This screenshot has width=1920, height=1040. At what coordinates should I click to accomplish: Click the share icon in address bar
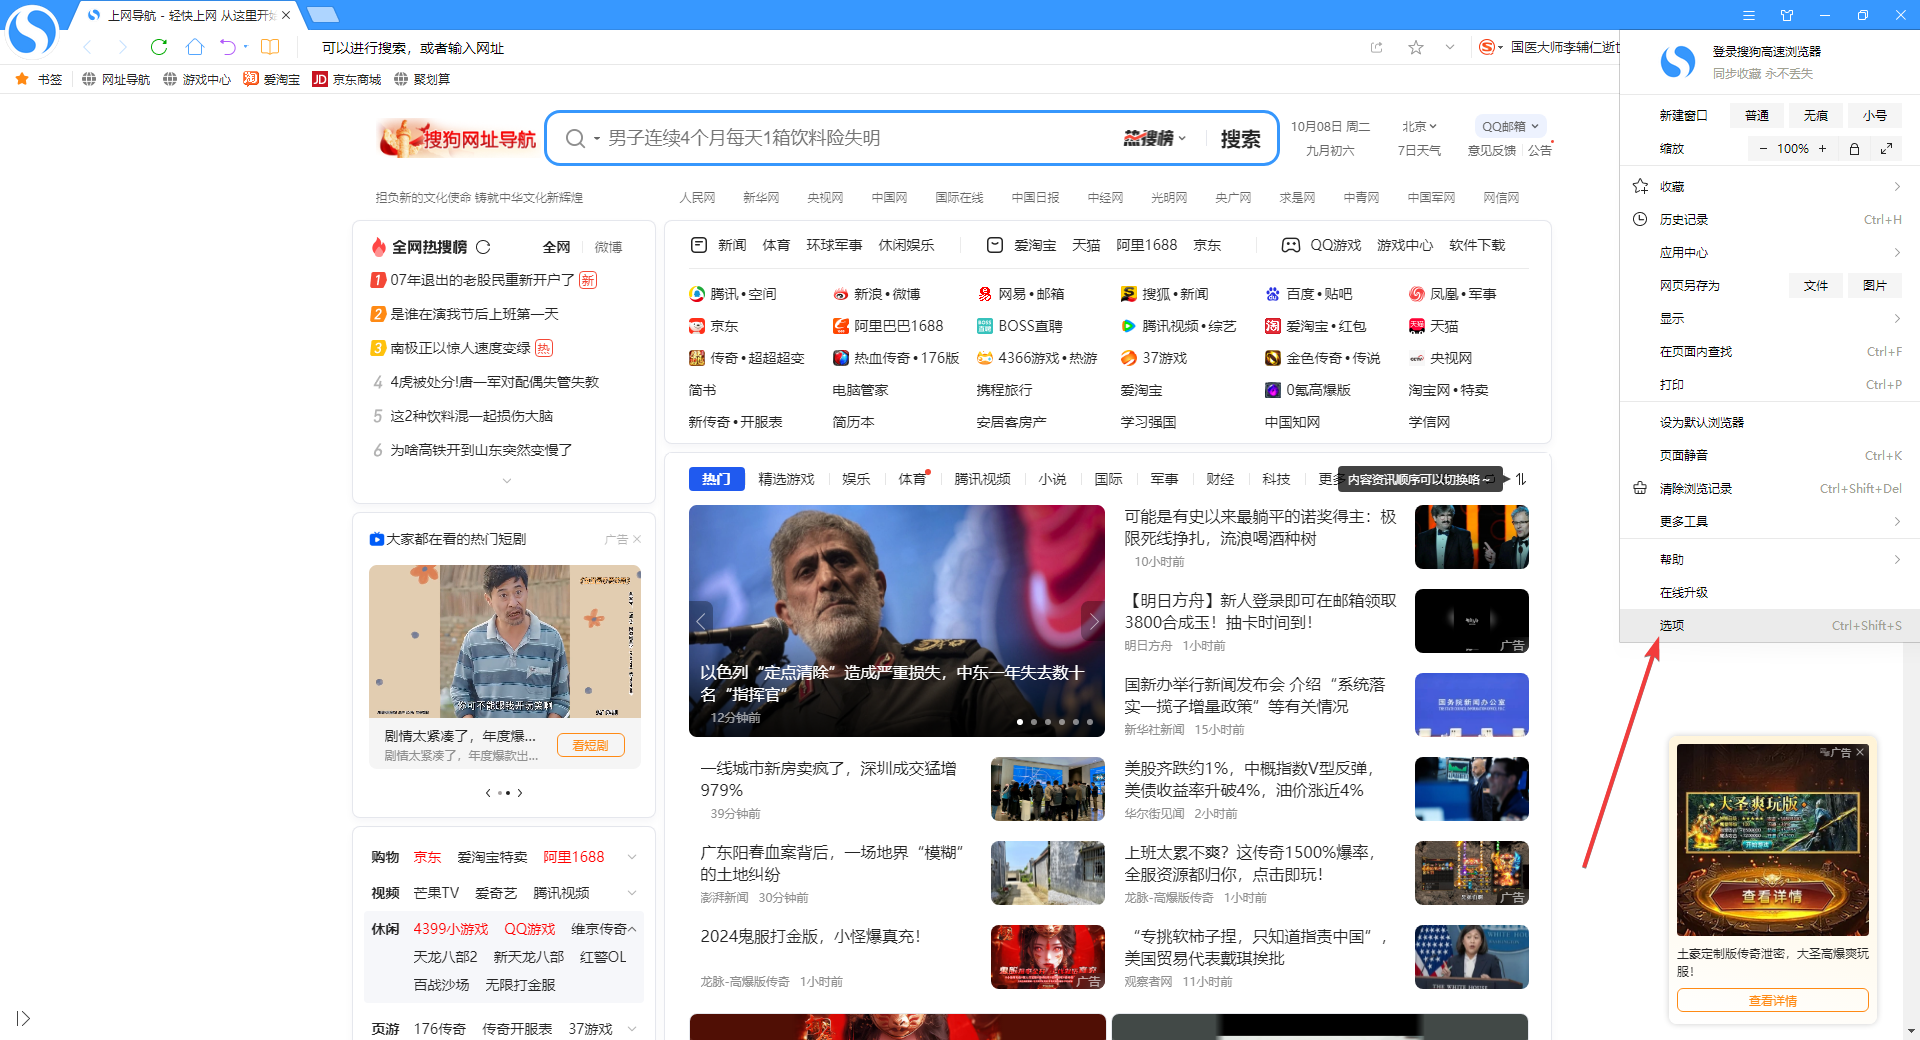pos(1377,47)
